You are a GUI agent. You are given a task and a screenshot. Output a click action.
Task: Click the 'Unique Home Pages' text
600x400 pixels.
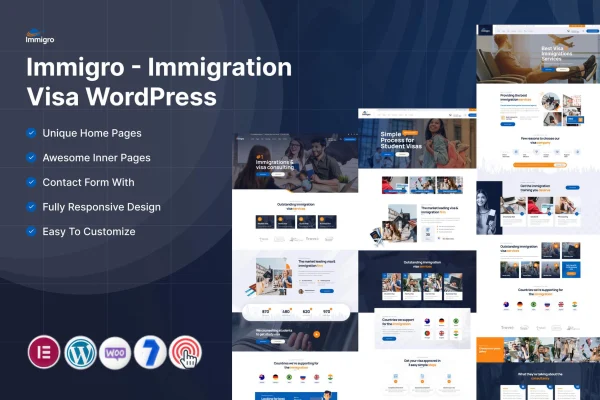point(92,133)
